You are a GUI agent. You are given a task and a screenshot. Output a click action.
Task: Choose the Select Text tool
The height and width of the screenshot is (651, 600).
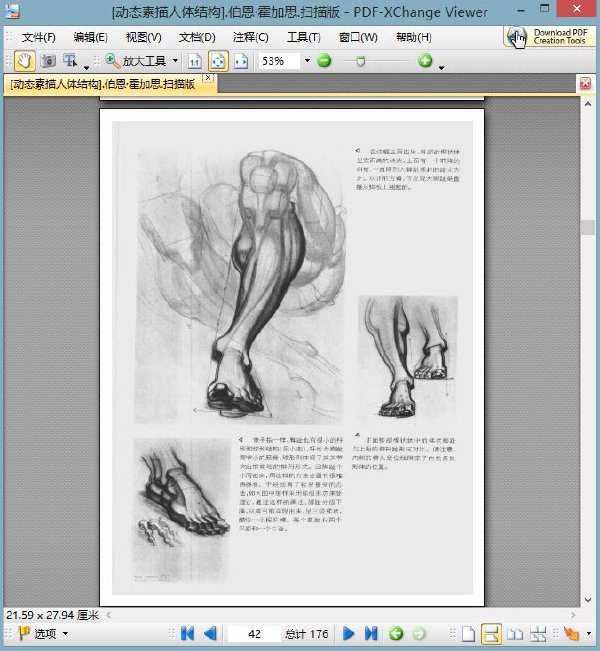(70, 61)
